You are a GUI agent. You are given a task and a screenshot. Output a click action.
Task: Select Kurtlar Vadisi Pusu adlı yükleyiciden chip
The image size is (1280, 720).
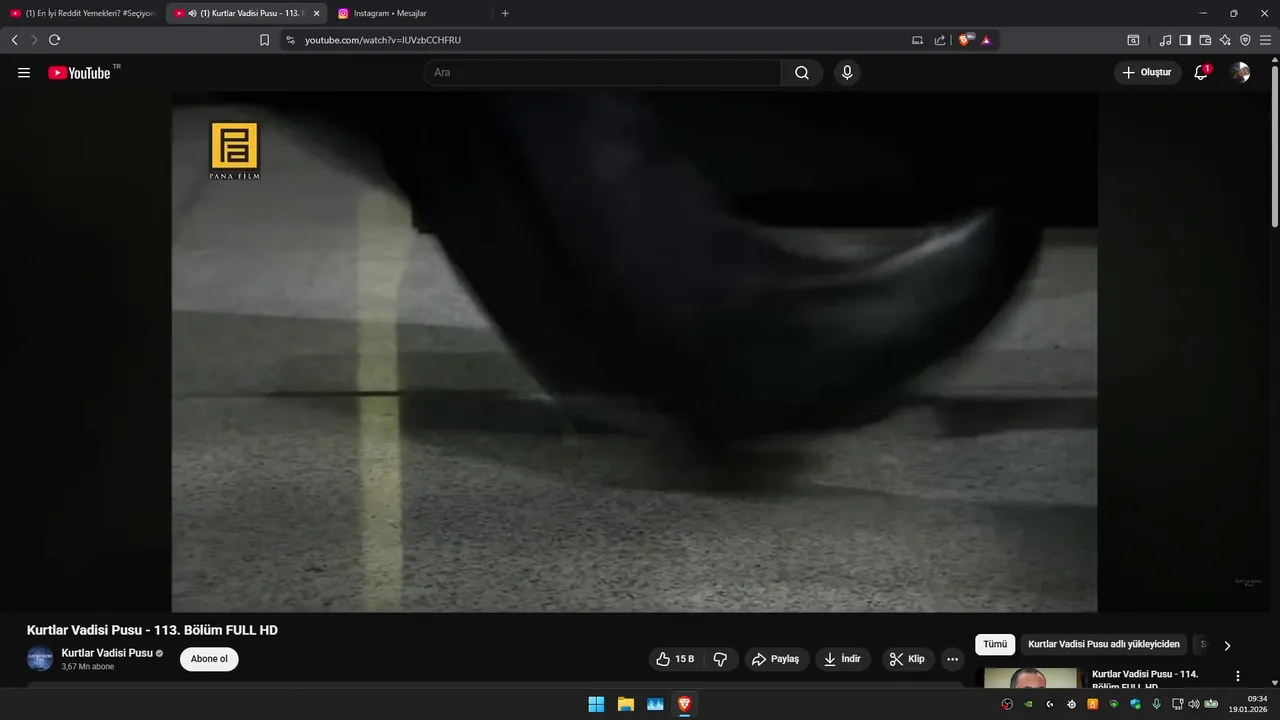tap(1104, 645)
